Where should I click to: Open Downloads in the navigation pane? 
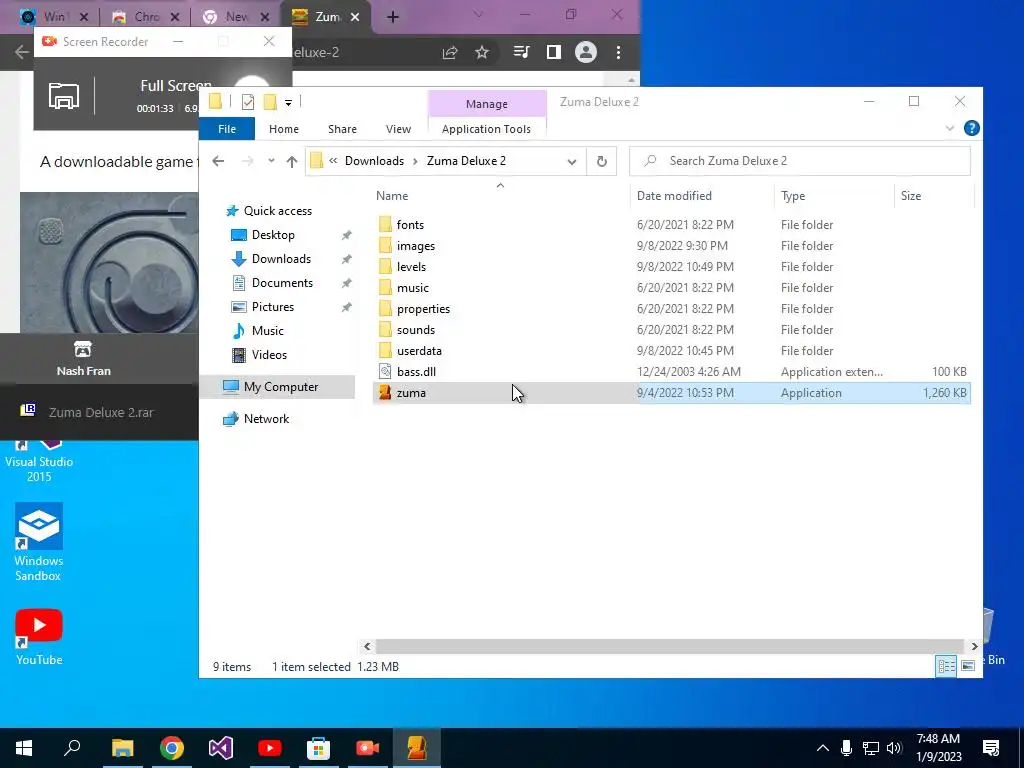coord(281,259)
